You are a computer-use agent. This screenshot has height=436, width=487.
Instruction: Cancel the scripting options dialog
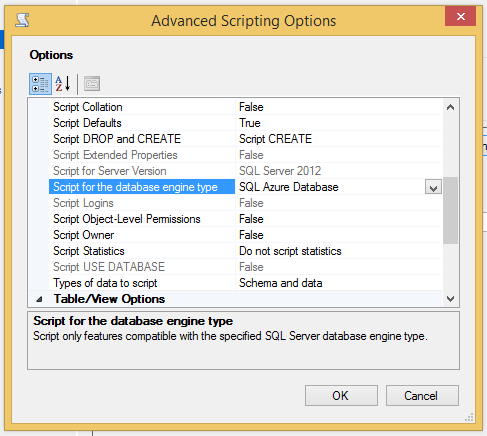tap(422, 396)
